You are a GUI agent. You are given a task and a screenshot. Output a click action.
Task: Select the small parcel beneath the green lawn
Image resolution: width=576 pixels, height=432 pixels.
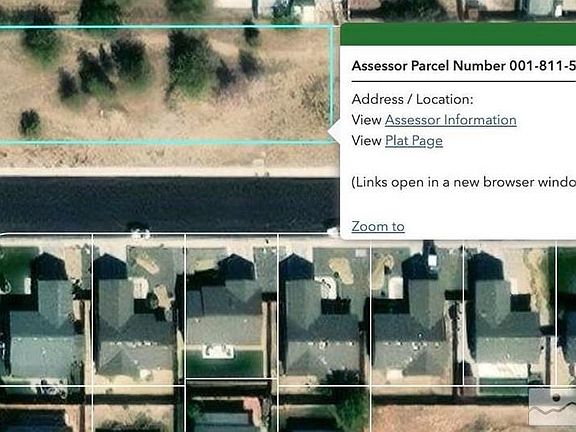231,405
